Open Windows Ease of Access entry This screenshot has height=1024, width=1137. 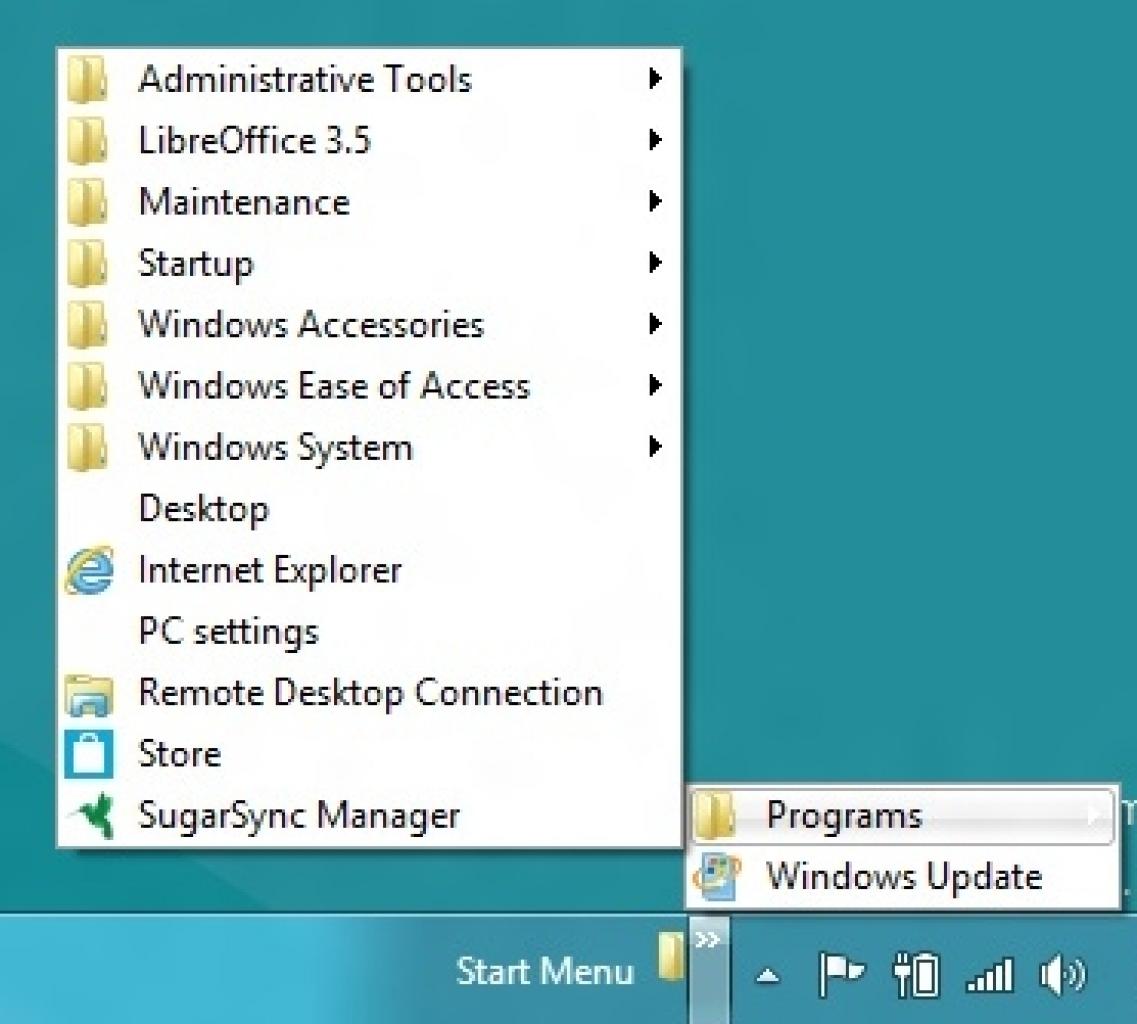[x=369, y=385]
